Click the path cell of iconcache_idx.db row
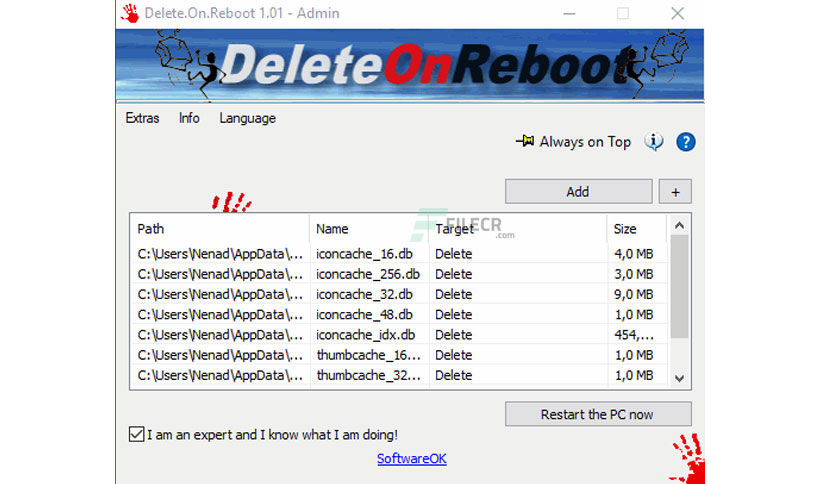The image size is (836, 484). pos(220,335)
